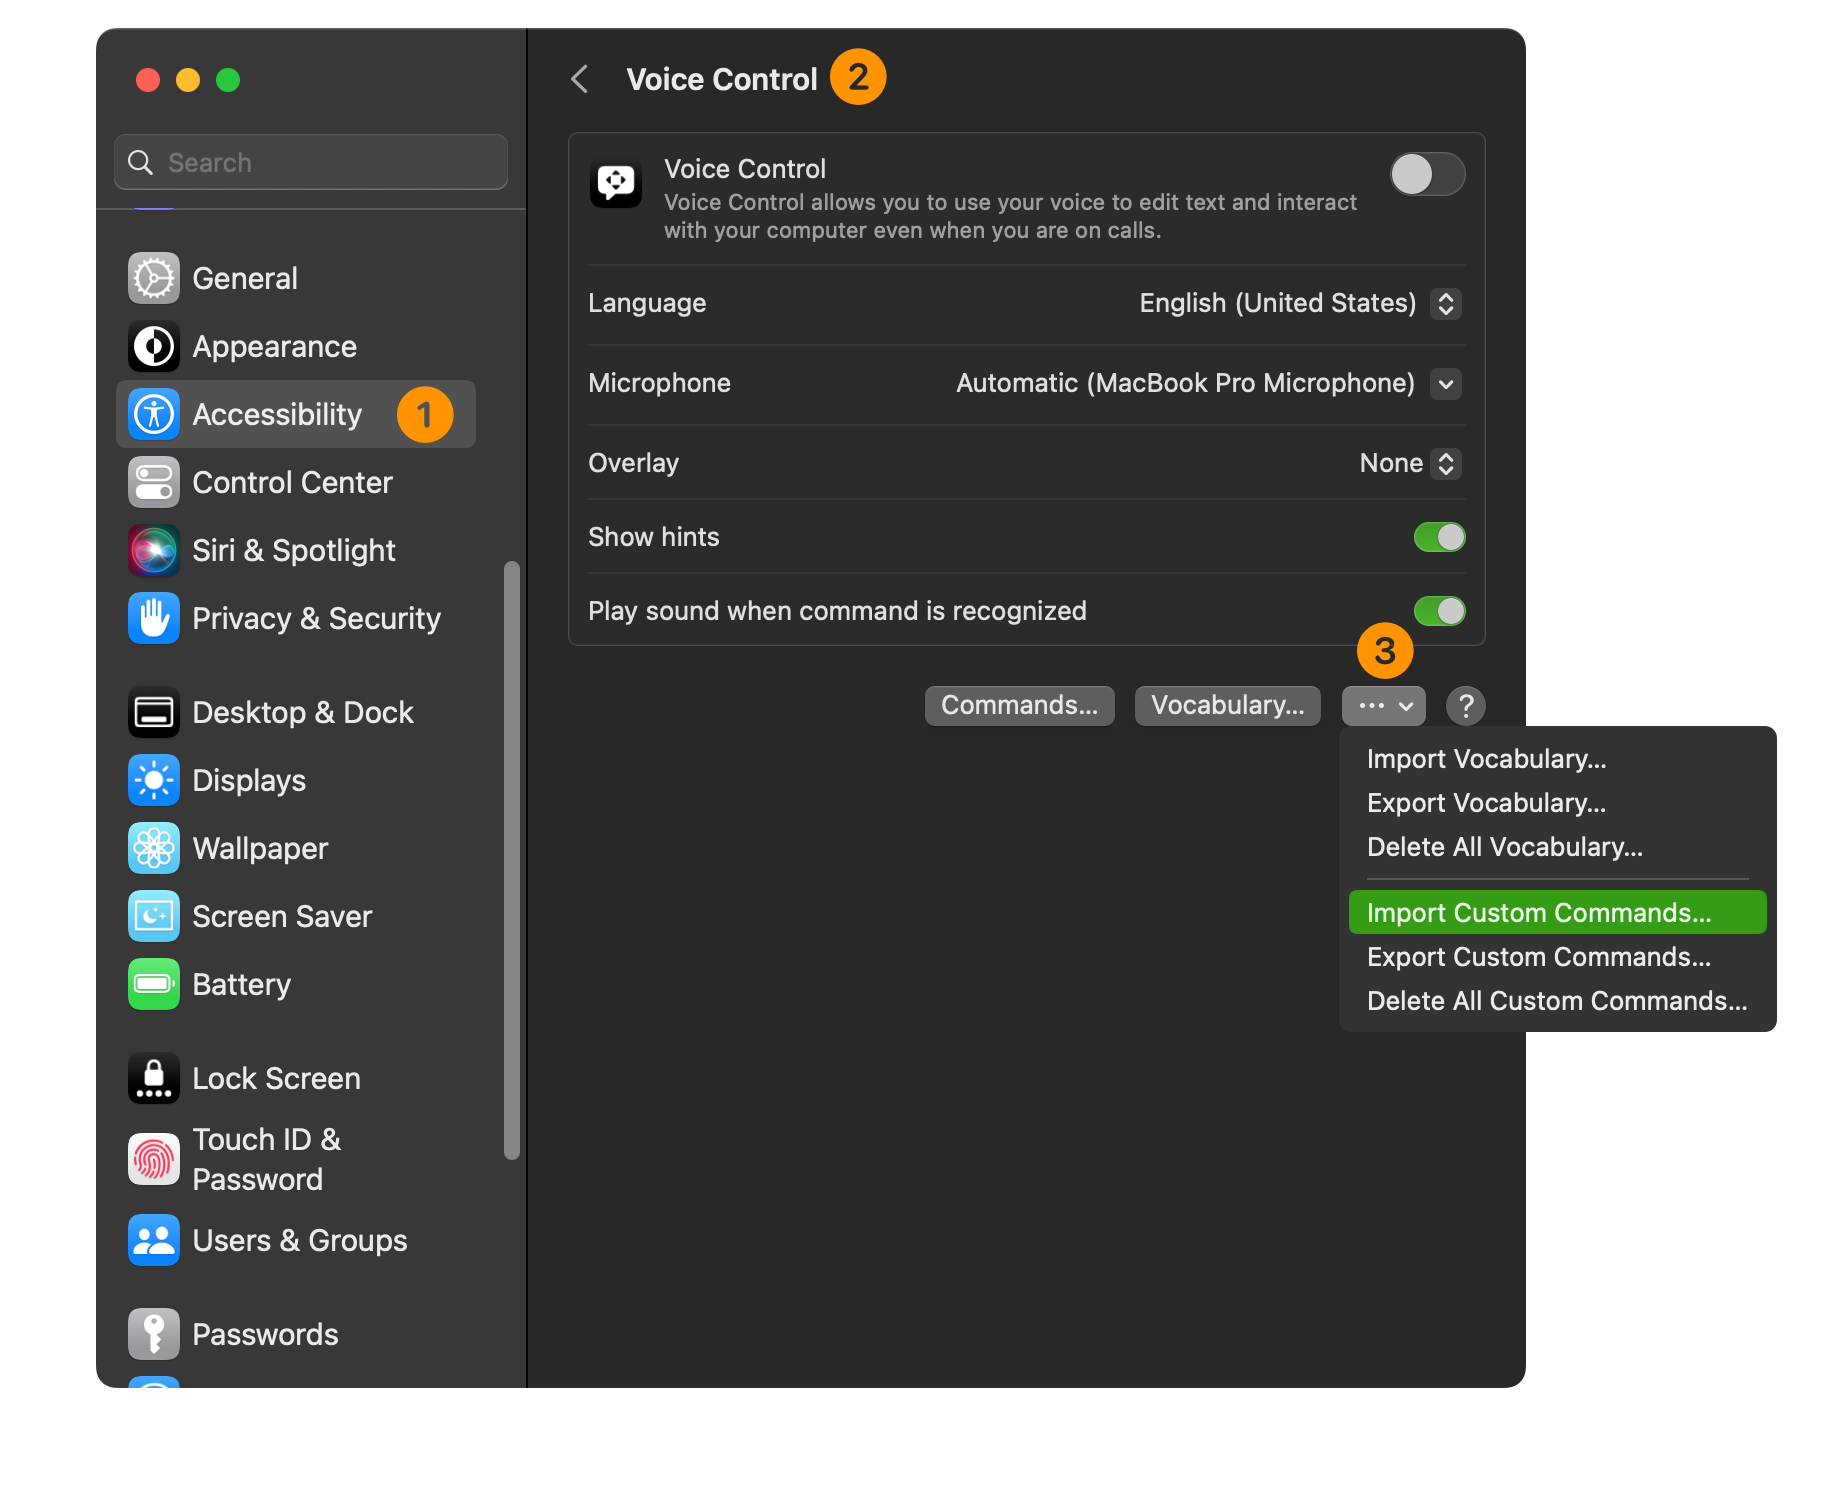Open General settings
Screen dimensions: 1833x1491
296,278
